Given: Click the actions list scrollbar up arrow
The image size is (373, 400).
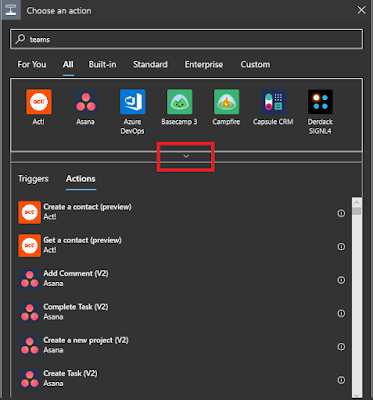Looking at the screenshot, I should click(357, 202).
